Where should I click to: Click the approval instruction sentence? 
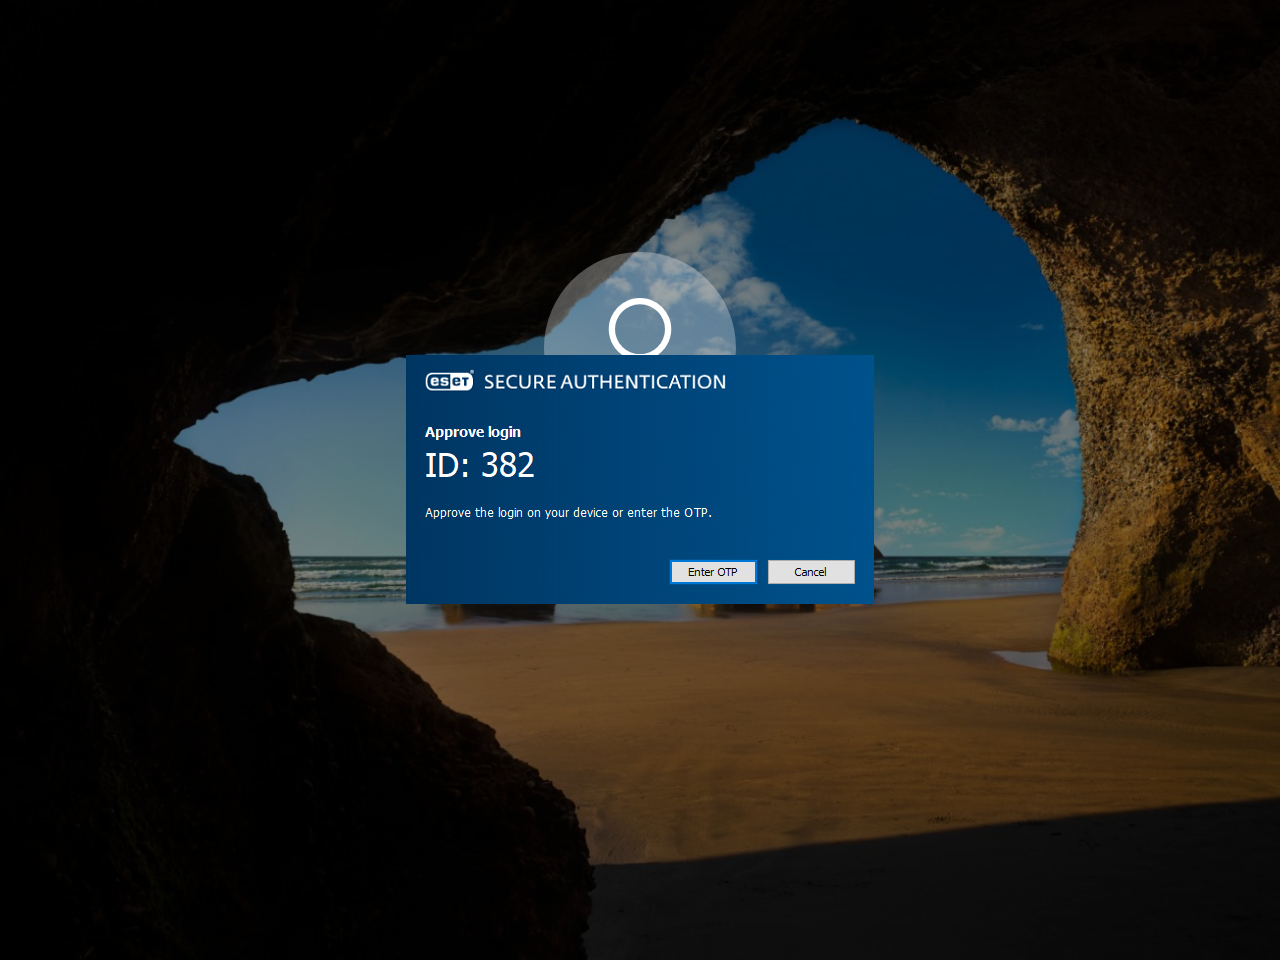tap(569, 512)
